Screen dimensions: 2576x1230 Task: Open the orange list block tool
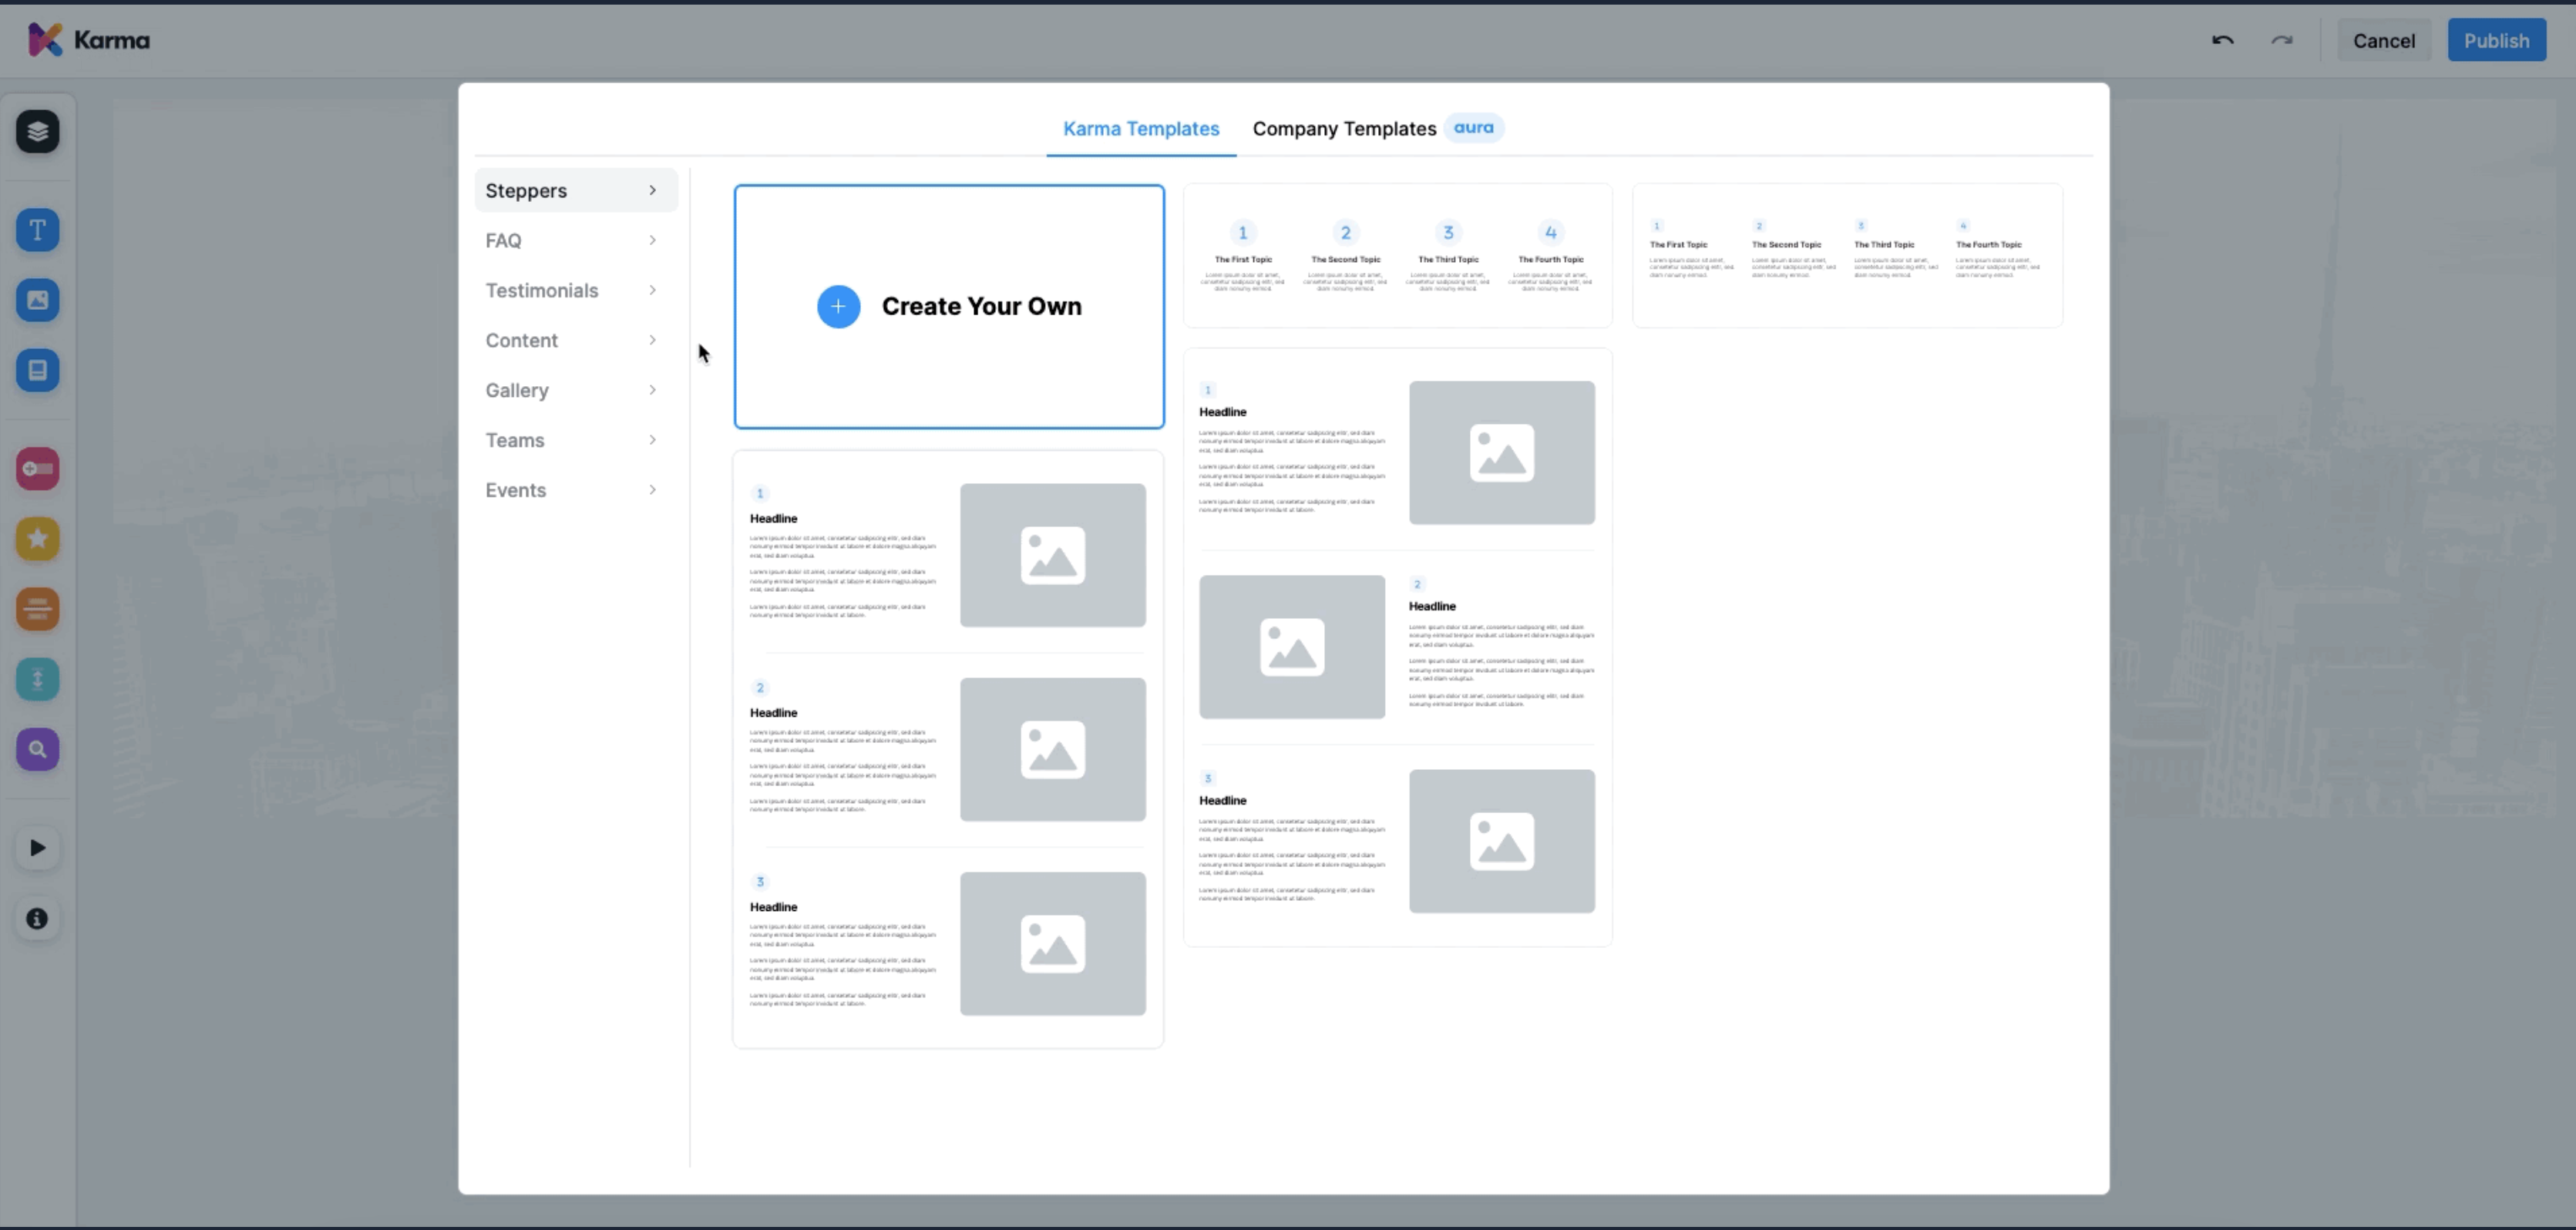click(x=37, y=609)
